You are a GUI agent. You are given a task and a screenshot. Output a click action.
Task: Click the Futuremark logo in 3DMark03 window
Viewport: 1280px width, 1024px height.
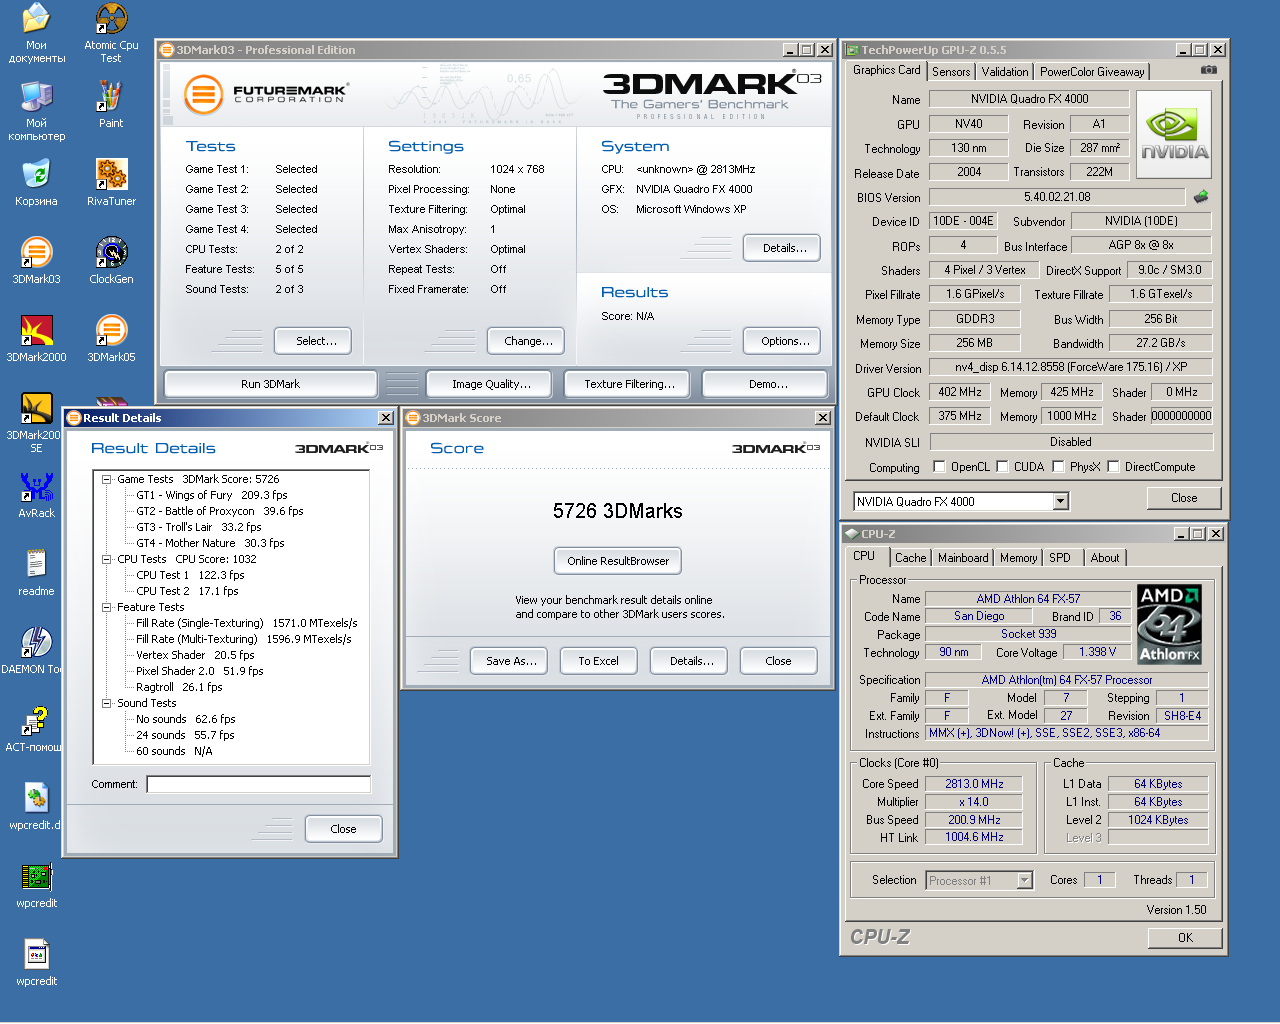point(266,94)
